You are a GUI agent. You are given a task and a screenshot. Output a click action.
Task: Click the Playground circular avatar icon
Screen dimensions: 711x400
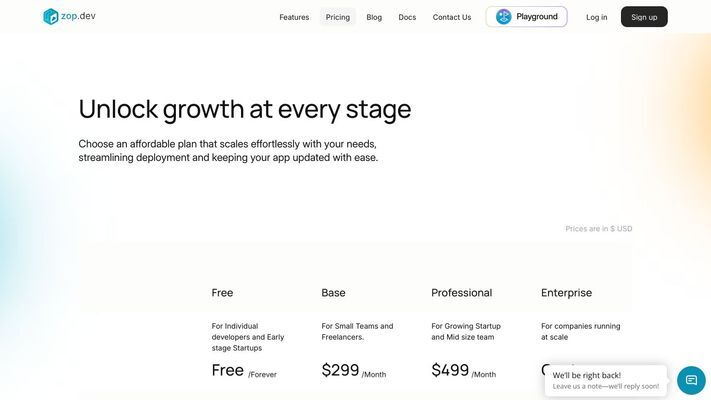[503, 17]
